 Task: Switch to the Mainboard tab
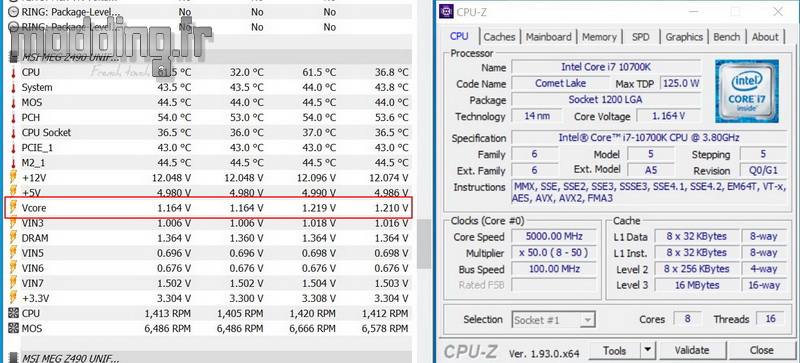click(548, 37)
